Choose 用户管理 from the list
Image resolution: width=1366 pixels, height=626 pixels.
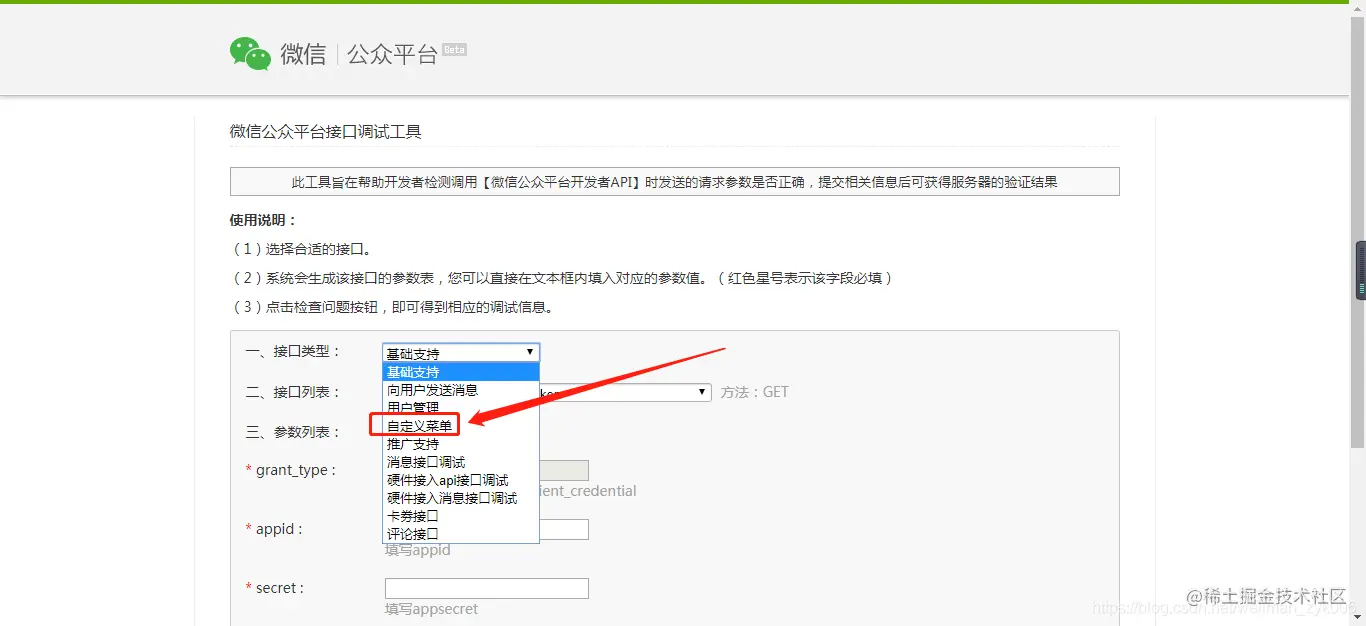(460, 407)
